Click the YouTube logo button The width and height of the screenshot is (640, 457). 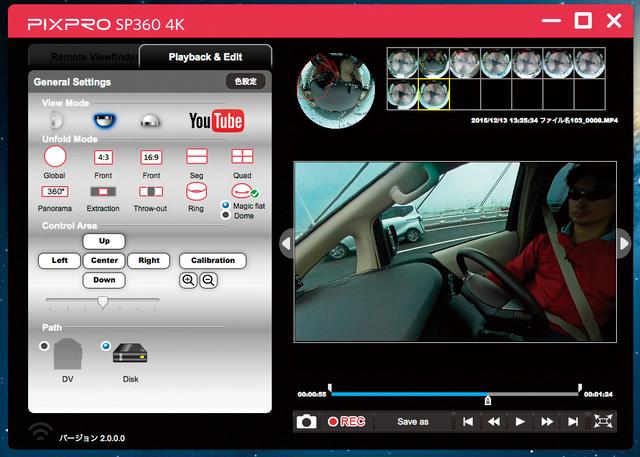tap(217, 121)
